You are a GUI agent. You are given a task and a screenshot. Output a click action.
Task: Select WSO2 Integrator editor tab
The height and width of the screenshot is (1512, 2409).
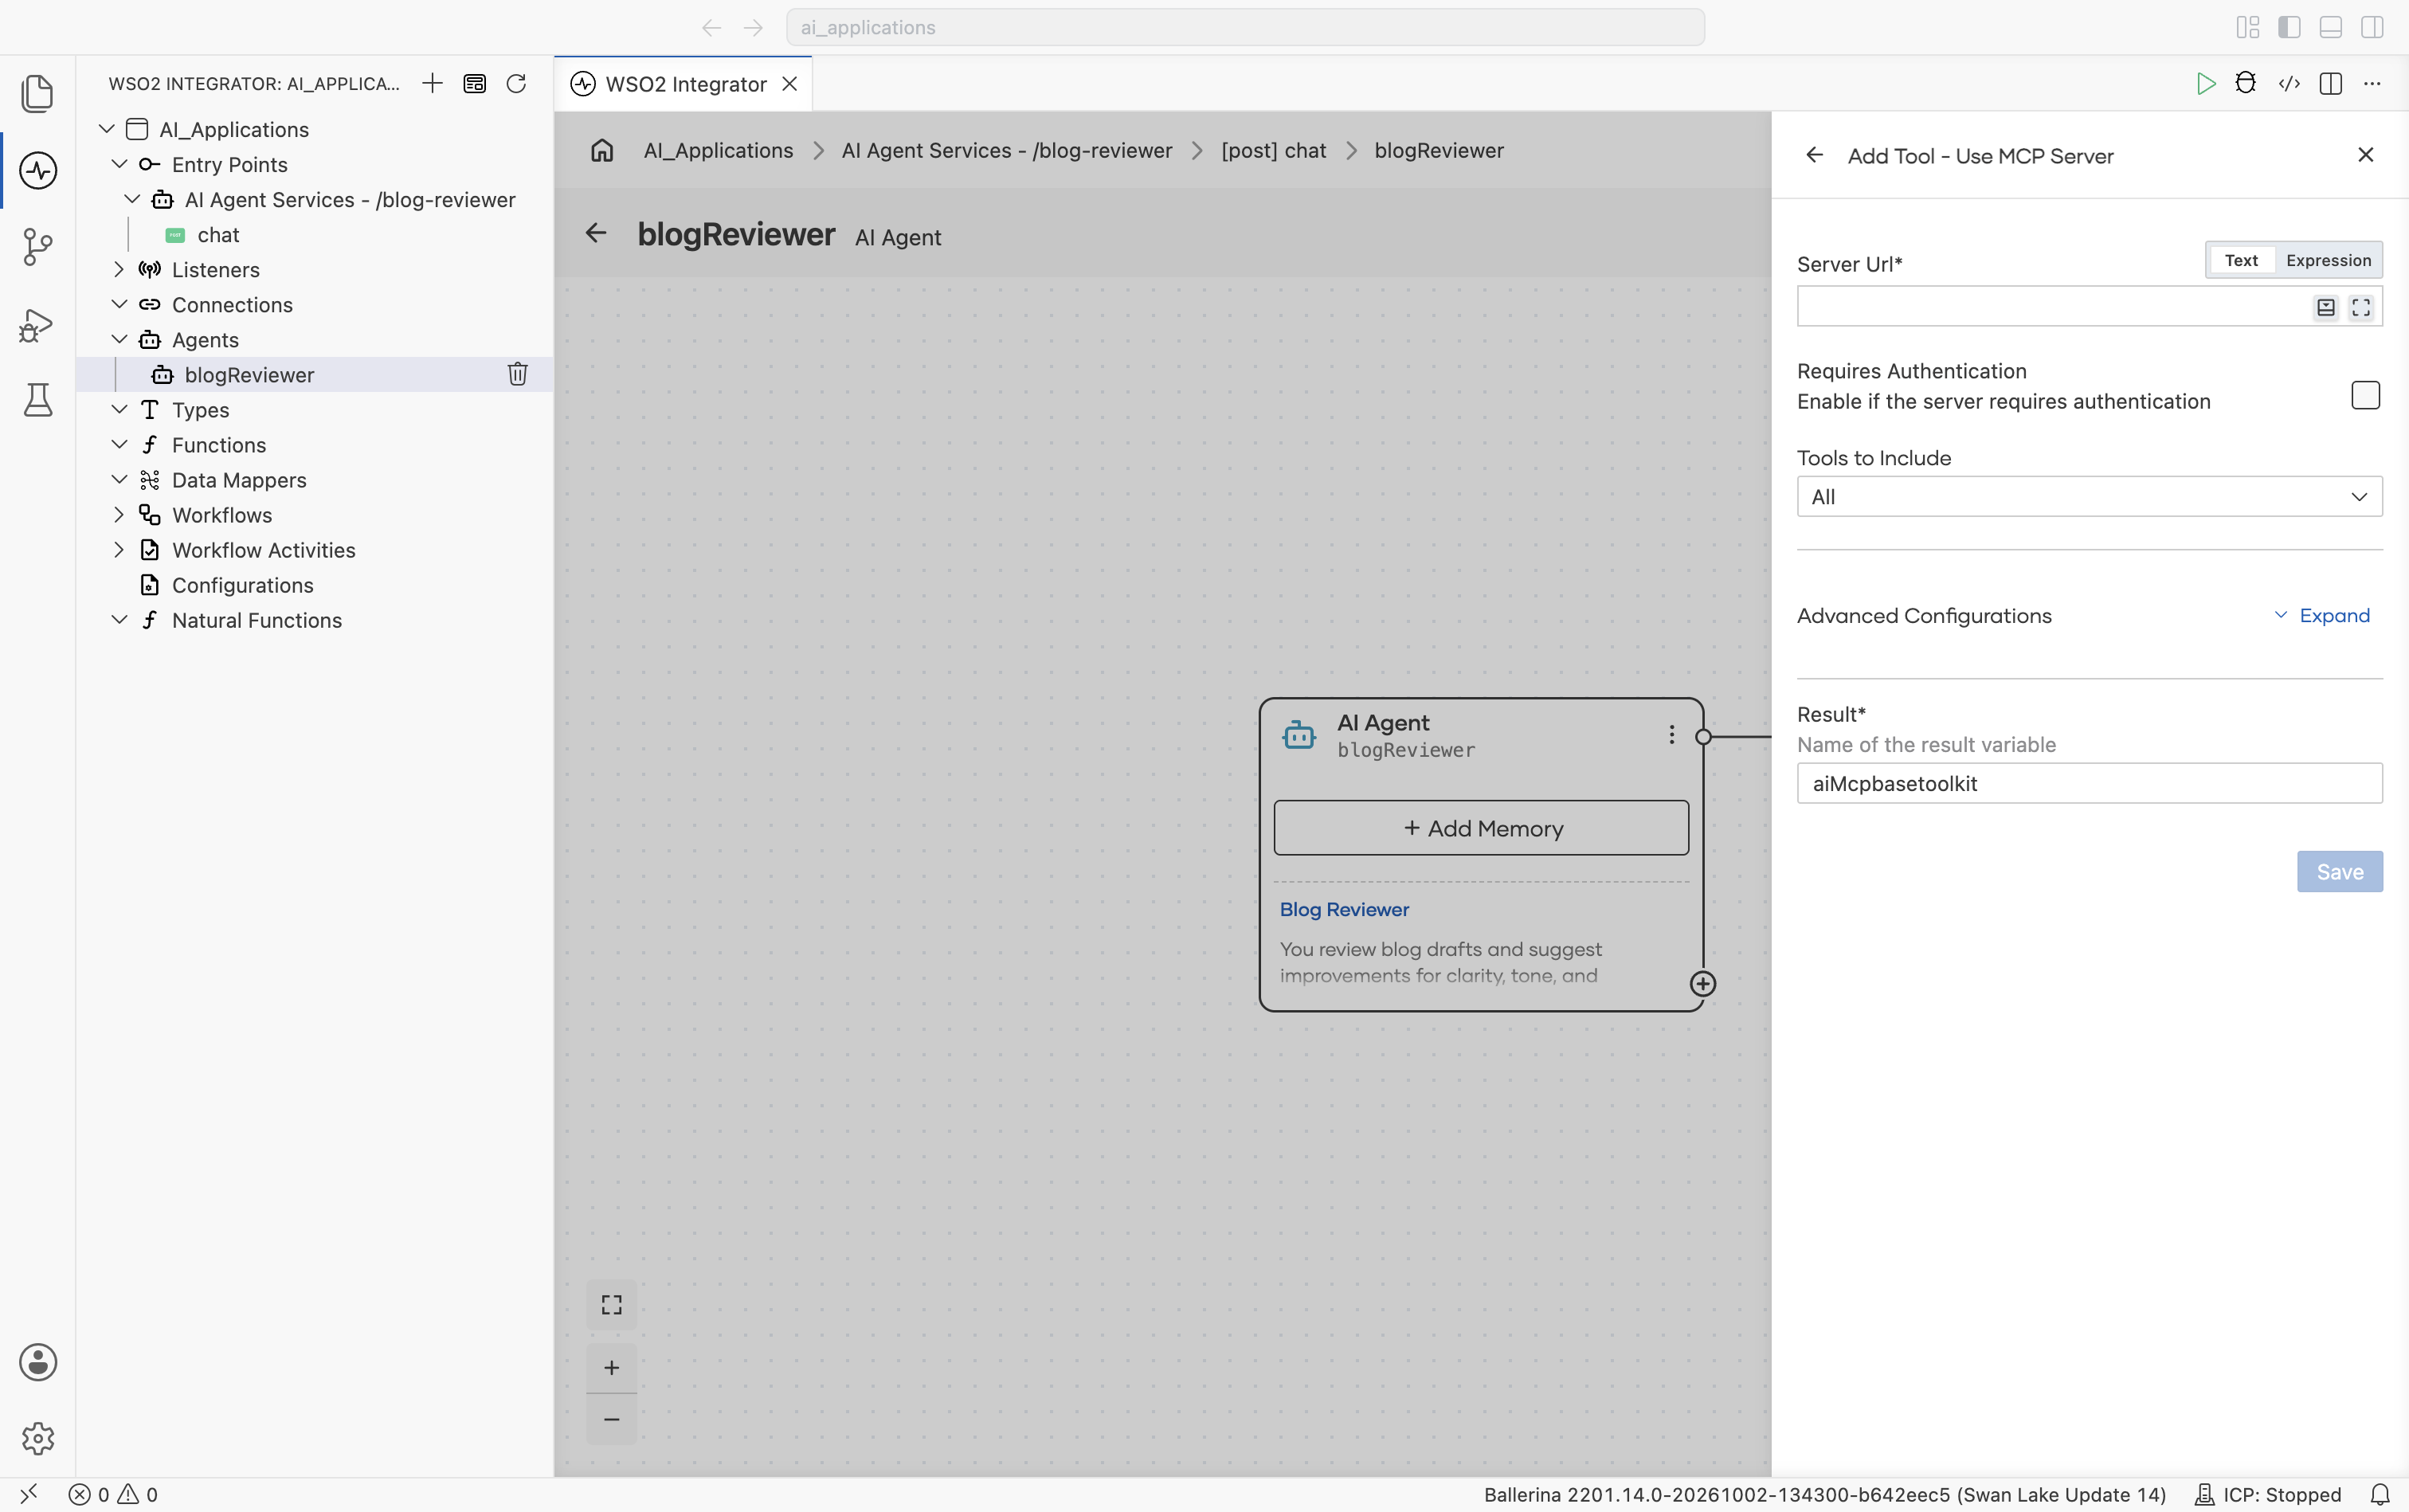pos(684,84)
